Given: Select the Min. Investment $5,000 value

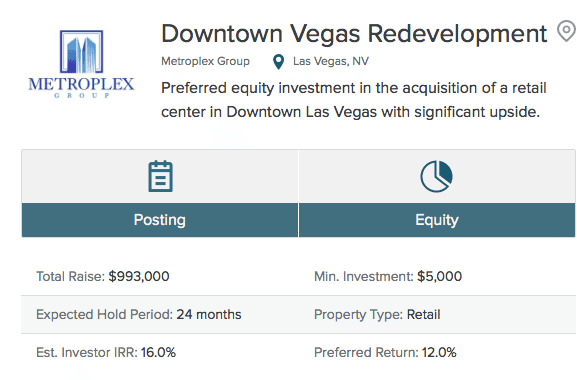Looking at the screenshot, I should coord(439,276).
